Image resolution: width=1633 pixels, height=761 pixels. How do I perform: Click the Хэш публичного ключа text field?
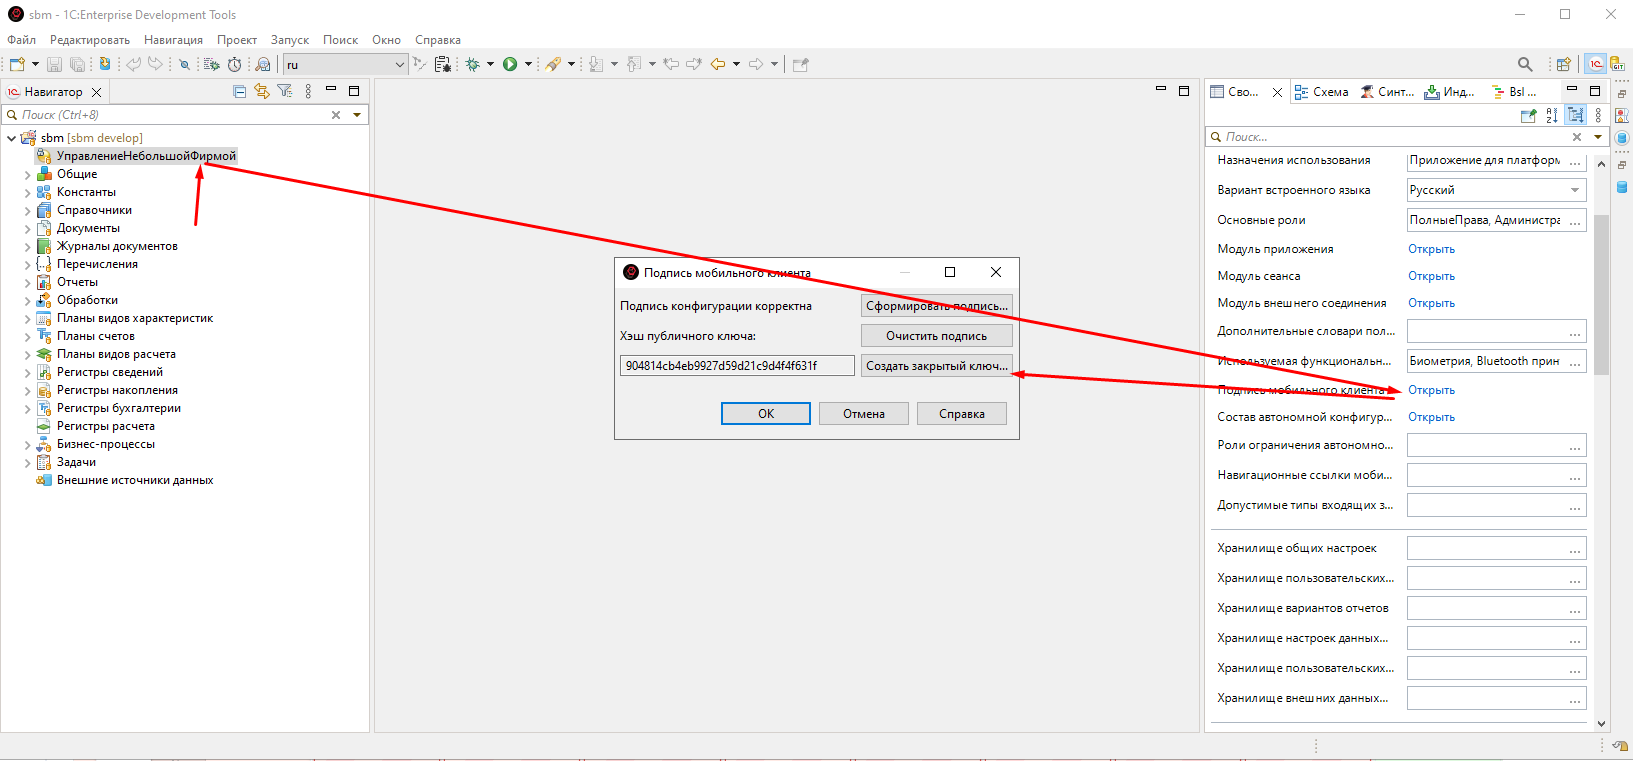[736, 366]
